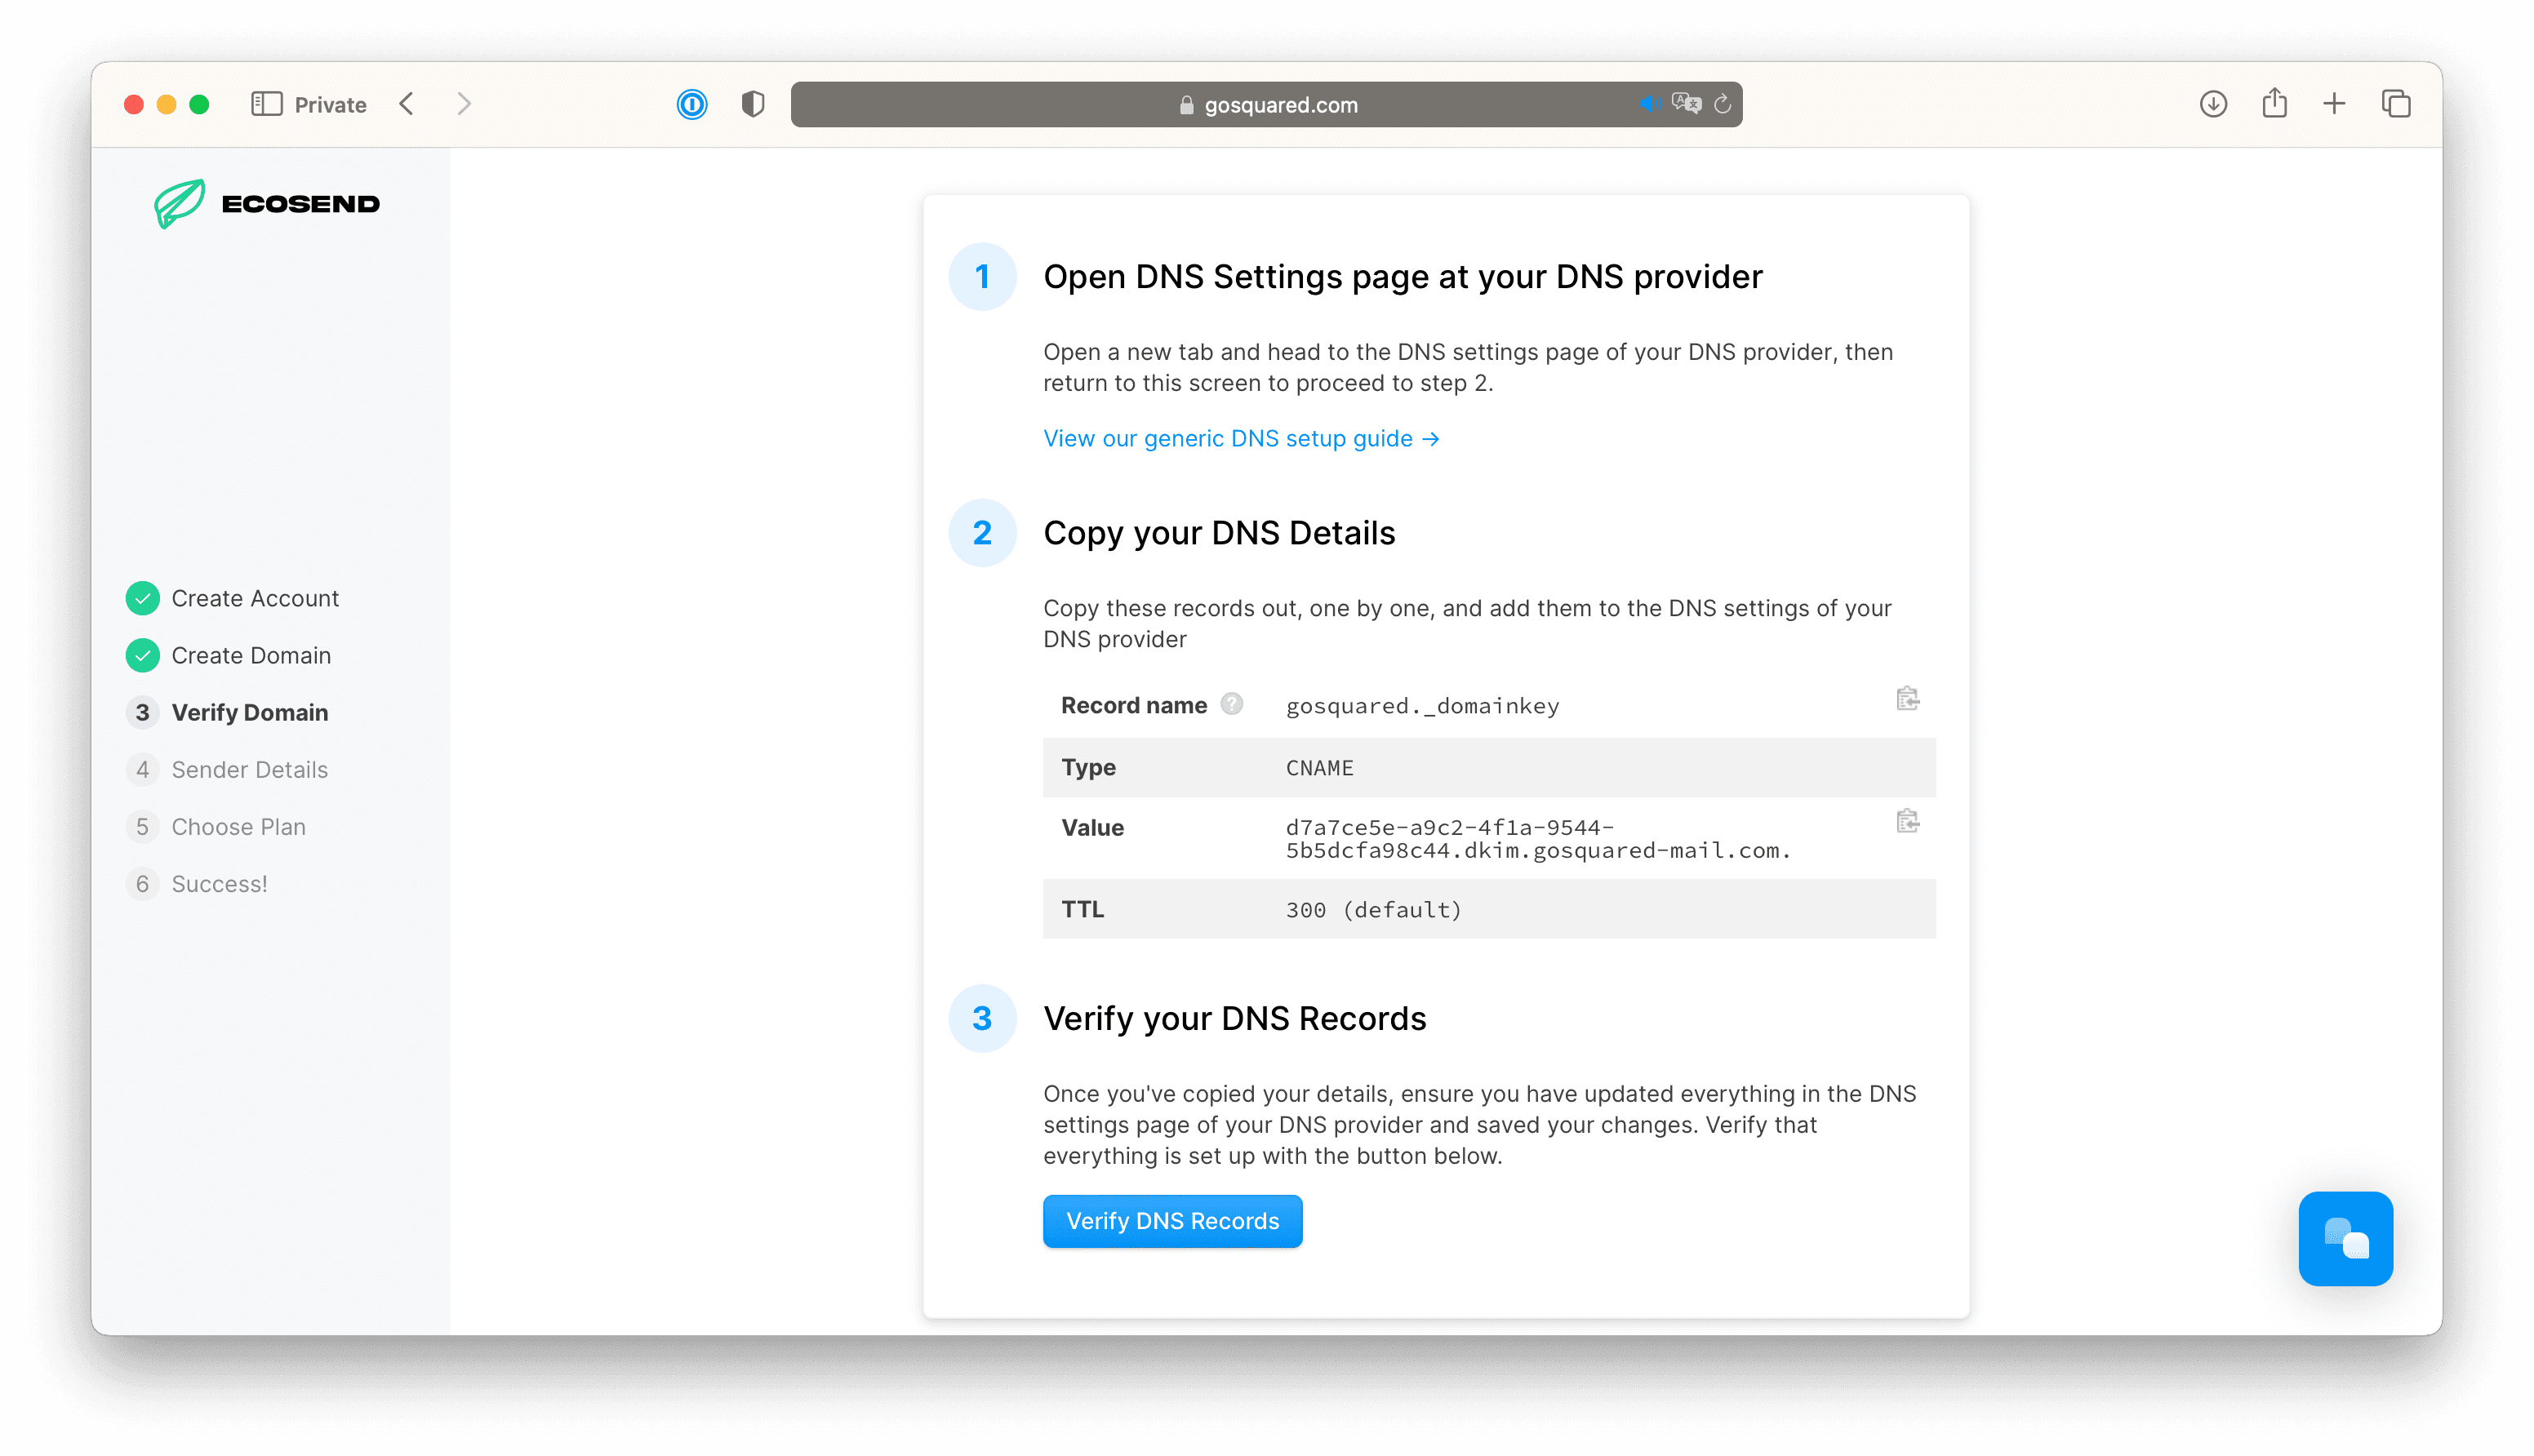Open the privacy shield icon
This screenshot has height=1456, width=2534.
pyautogui.click(x=753, y=104)
